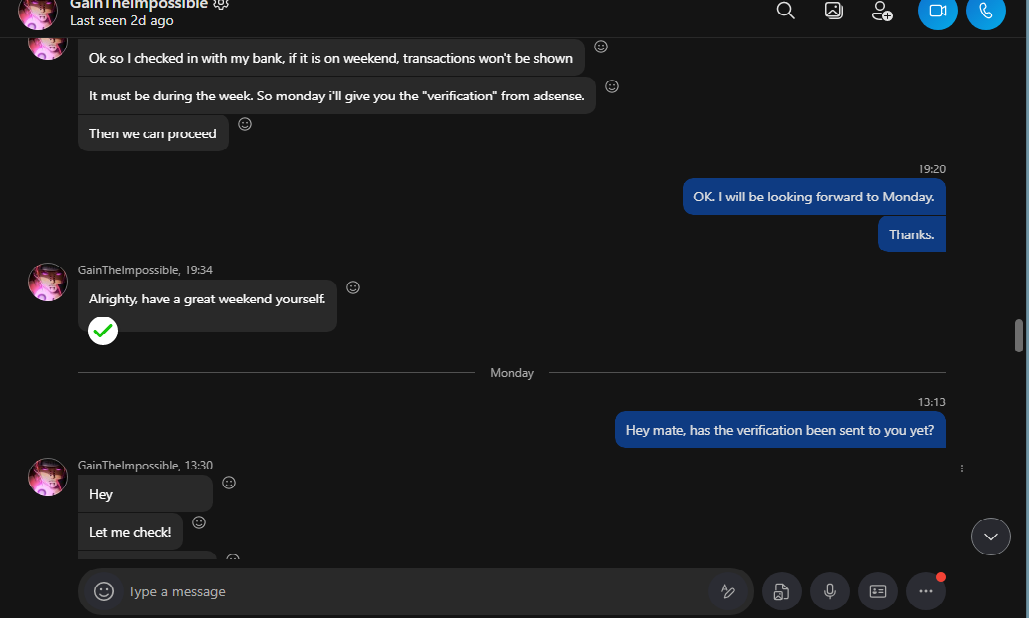Viewport: 1029px width, 618px height.
Task: React to "Let me check!" message
Action: (x=199, y=522)
